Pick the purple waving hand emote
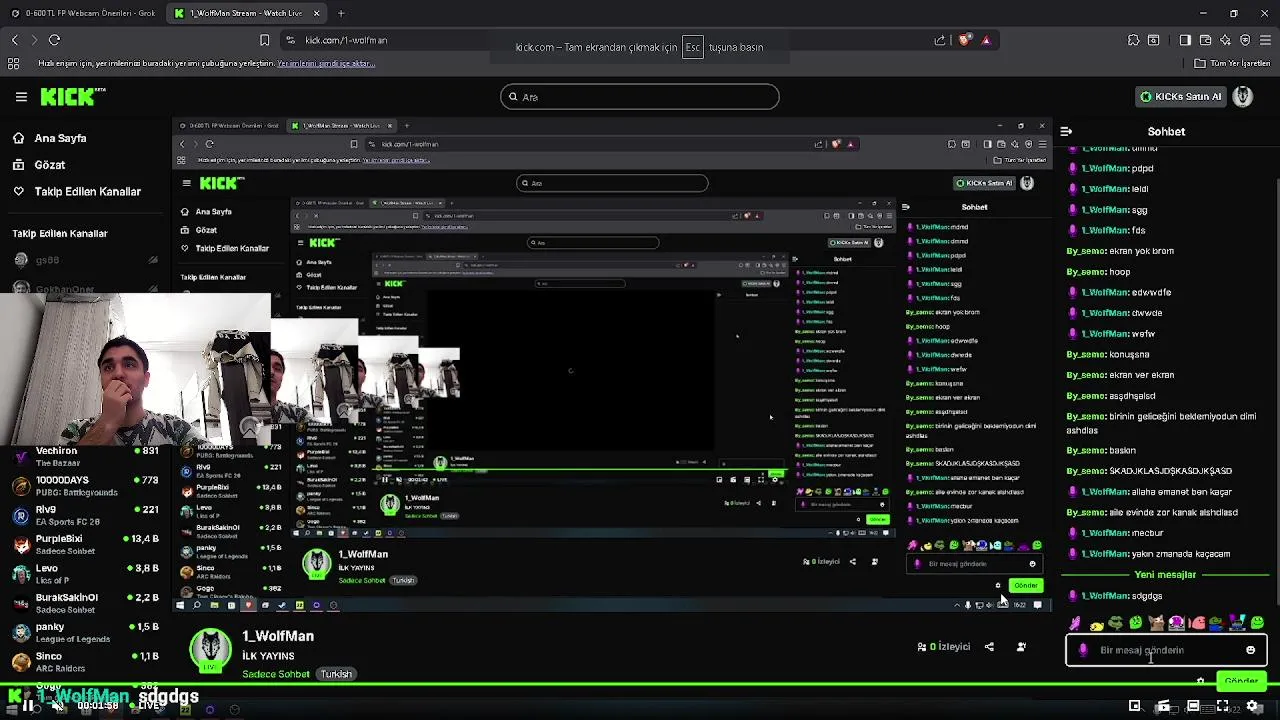Viewport: 1280px width, 720px height. tap(1075, 623)
